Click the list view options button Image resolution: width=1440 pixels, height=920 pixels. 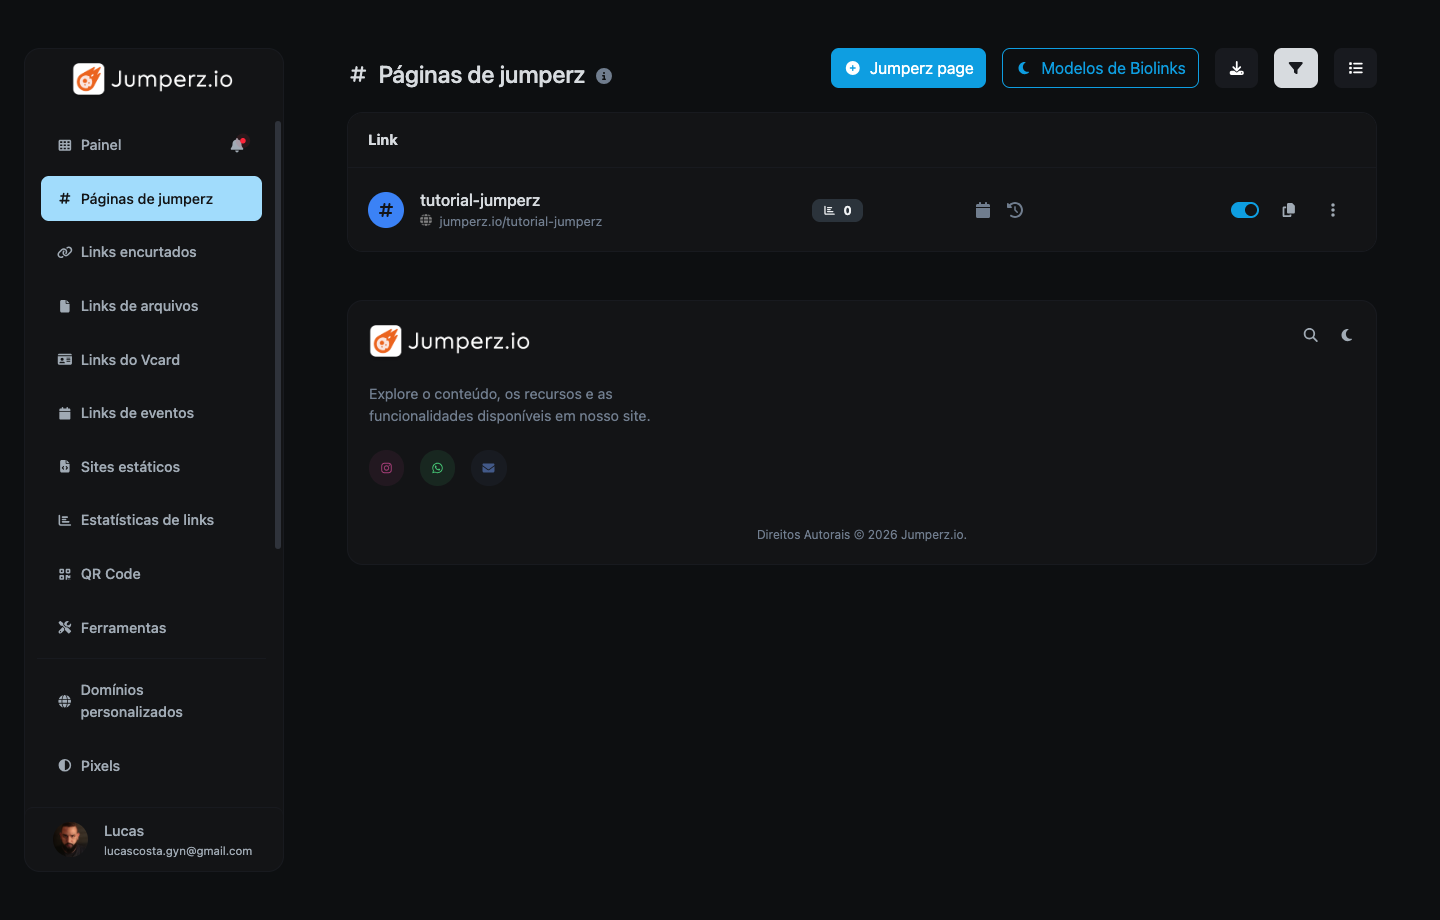pyautogui.click(x=1356, y=68)
